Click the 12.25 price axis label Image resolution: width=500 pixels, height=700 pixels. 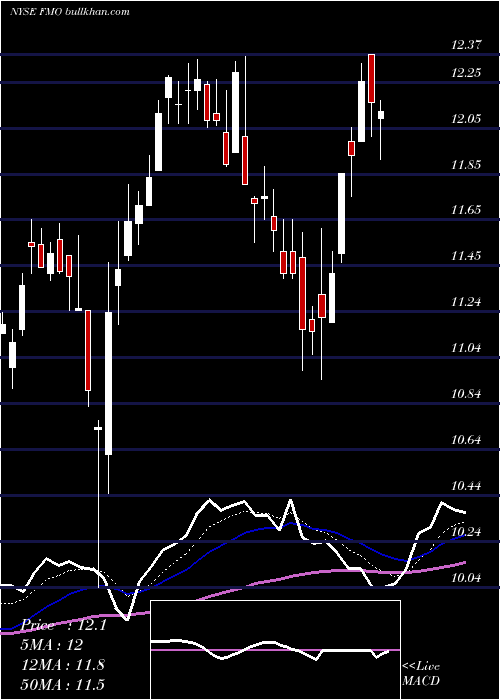[466, 73]
